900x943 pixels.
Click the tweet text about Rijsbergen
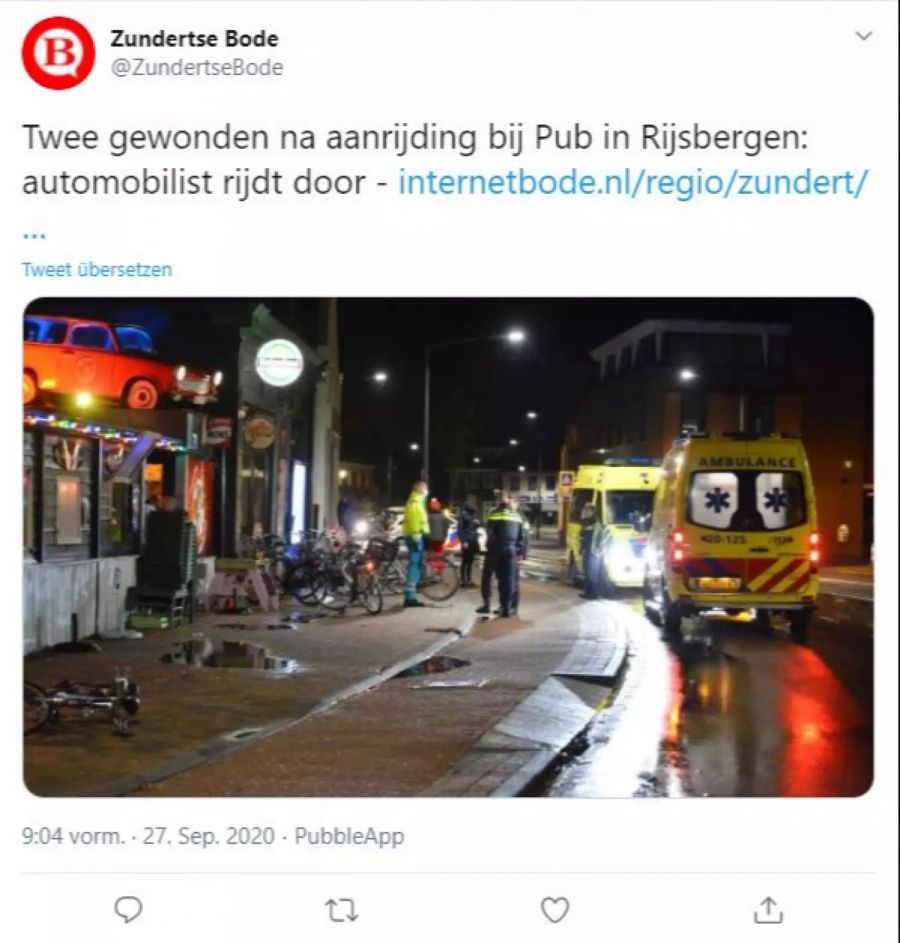pyautogui.click(x=415, y=159)
